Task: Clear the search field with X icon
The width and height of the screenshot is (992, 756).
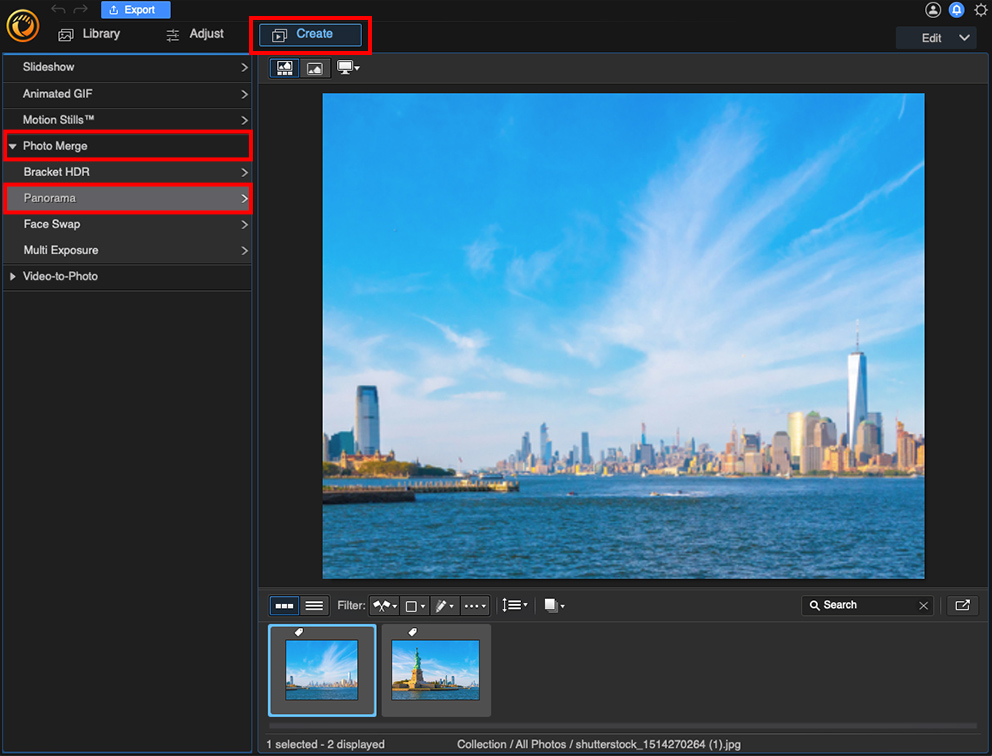Action: click(924, 605)
